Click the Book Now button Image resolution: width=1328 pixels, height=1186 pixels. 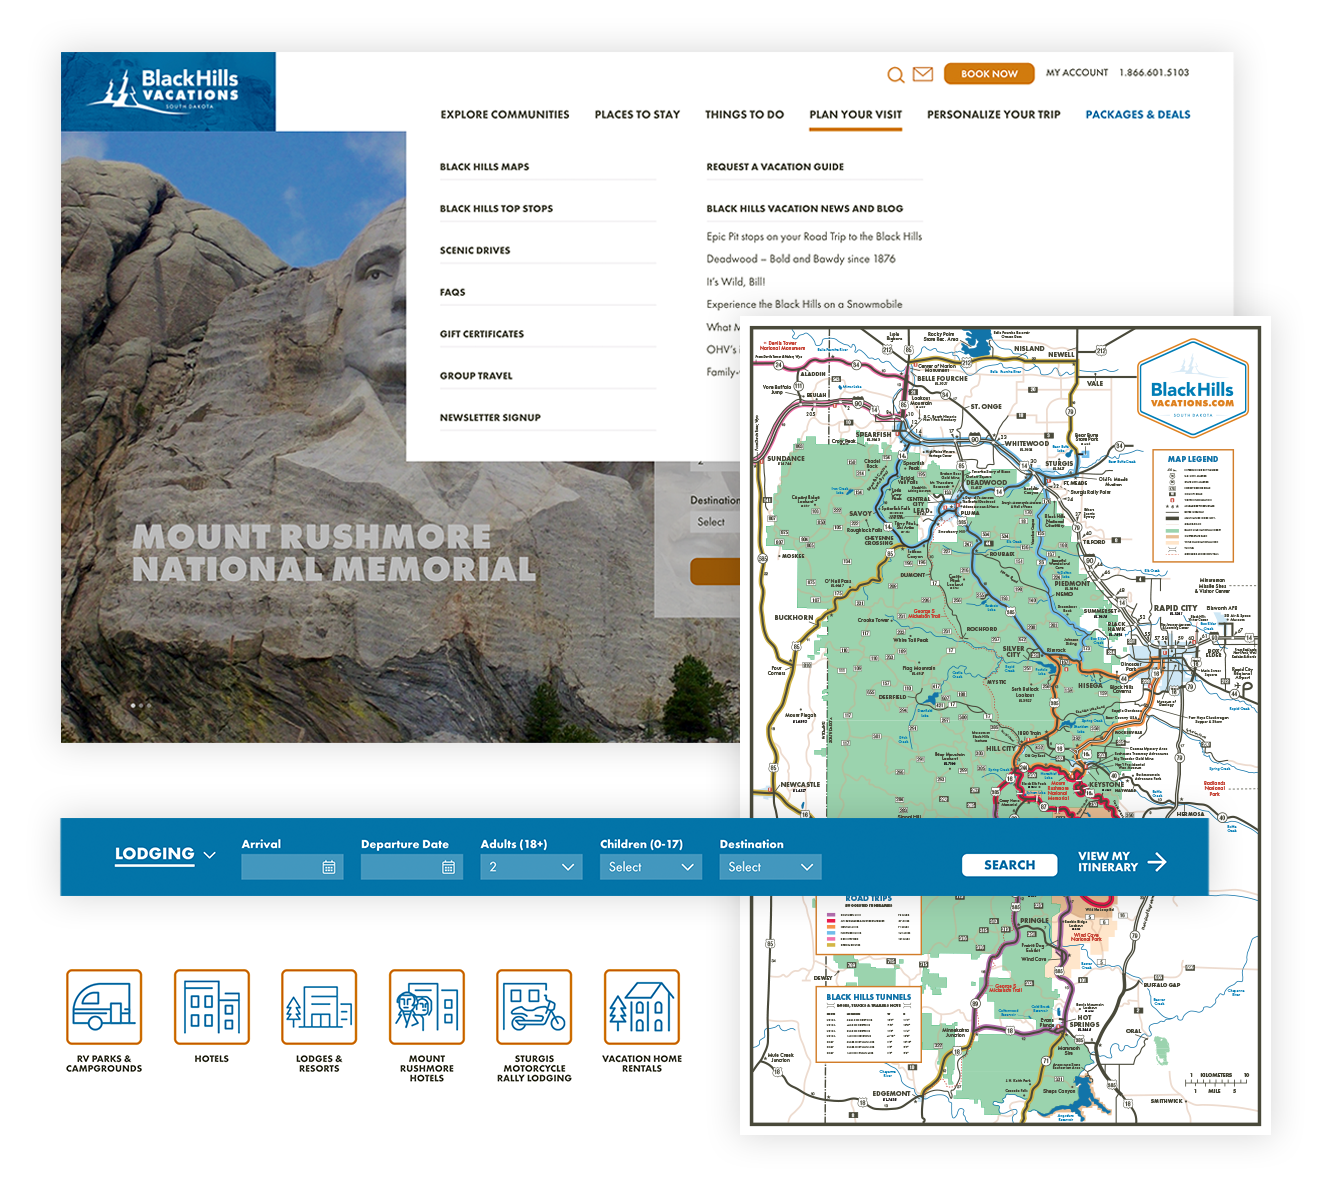pos(989,74)
